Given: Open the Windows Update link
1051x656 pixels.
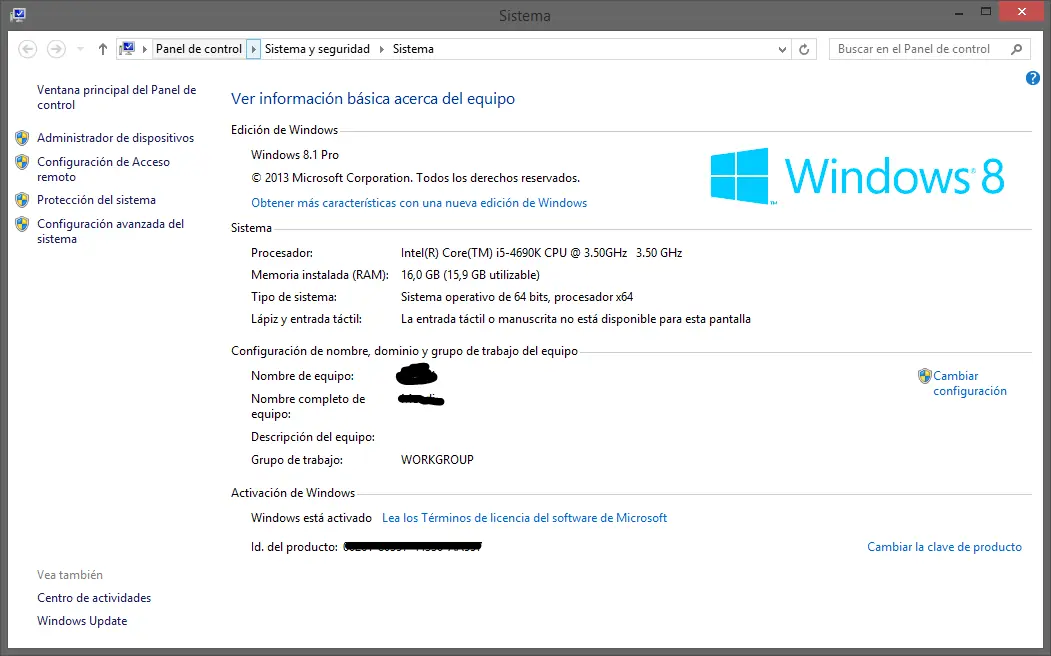Looking at the screenshot, I should pos(82,621).
